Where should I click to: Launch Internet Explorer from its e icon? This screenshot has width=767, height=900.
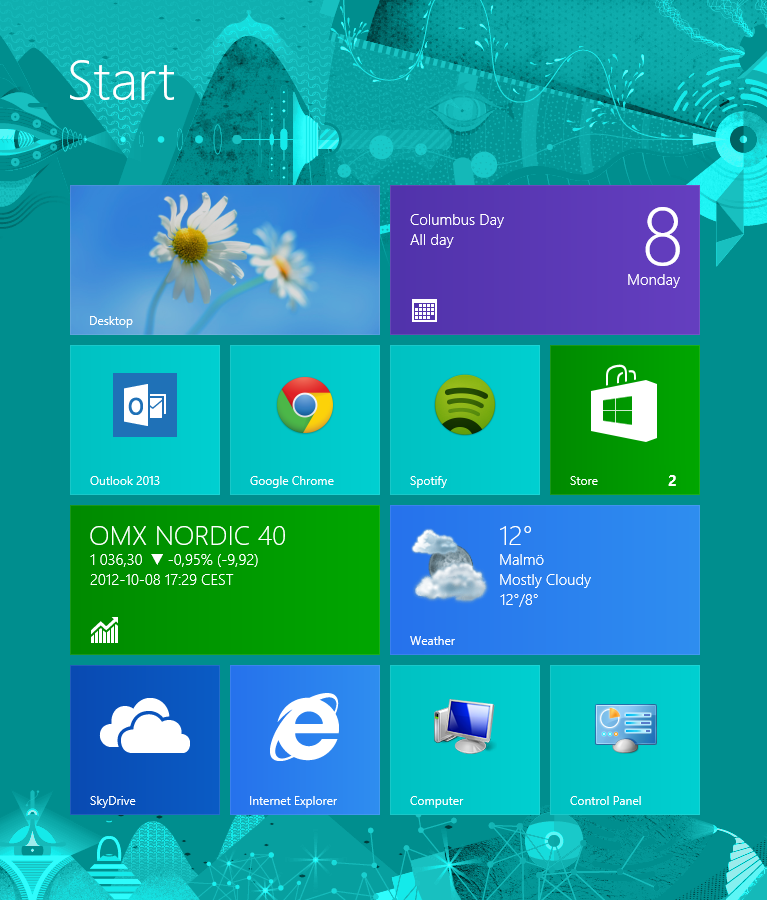point(305,727)
